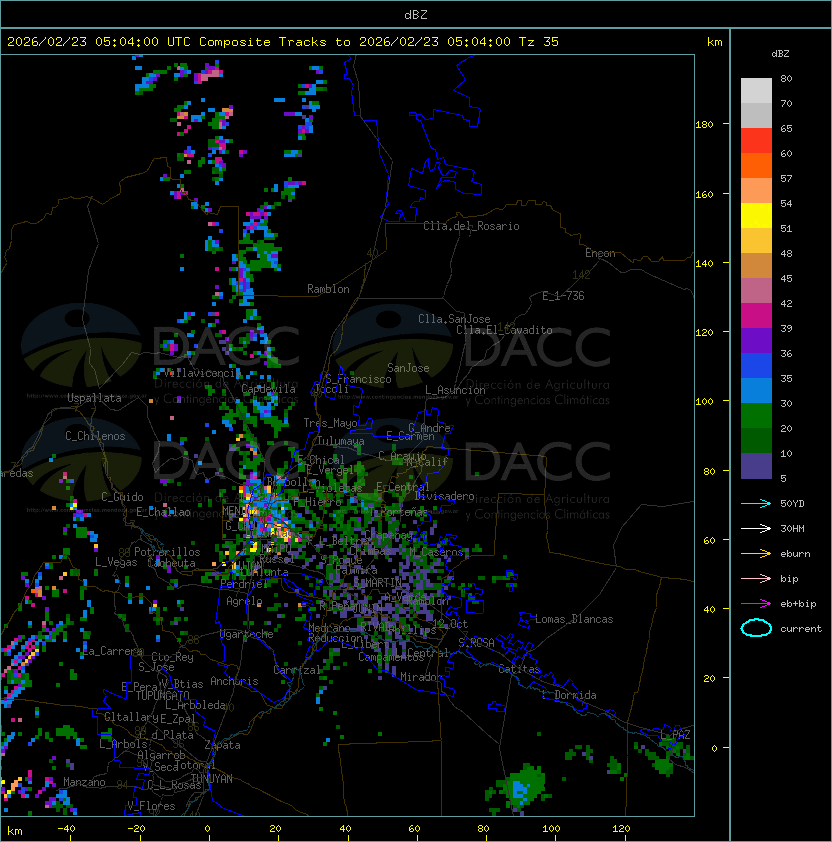Screen dimensions: 832x842
Task: Click the E_1-736 map label
Action: pyautogui.click(x=563, y=296)
